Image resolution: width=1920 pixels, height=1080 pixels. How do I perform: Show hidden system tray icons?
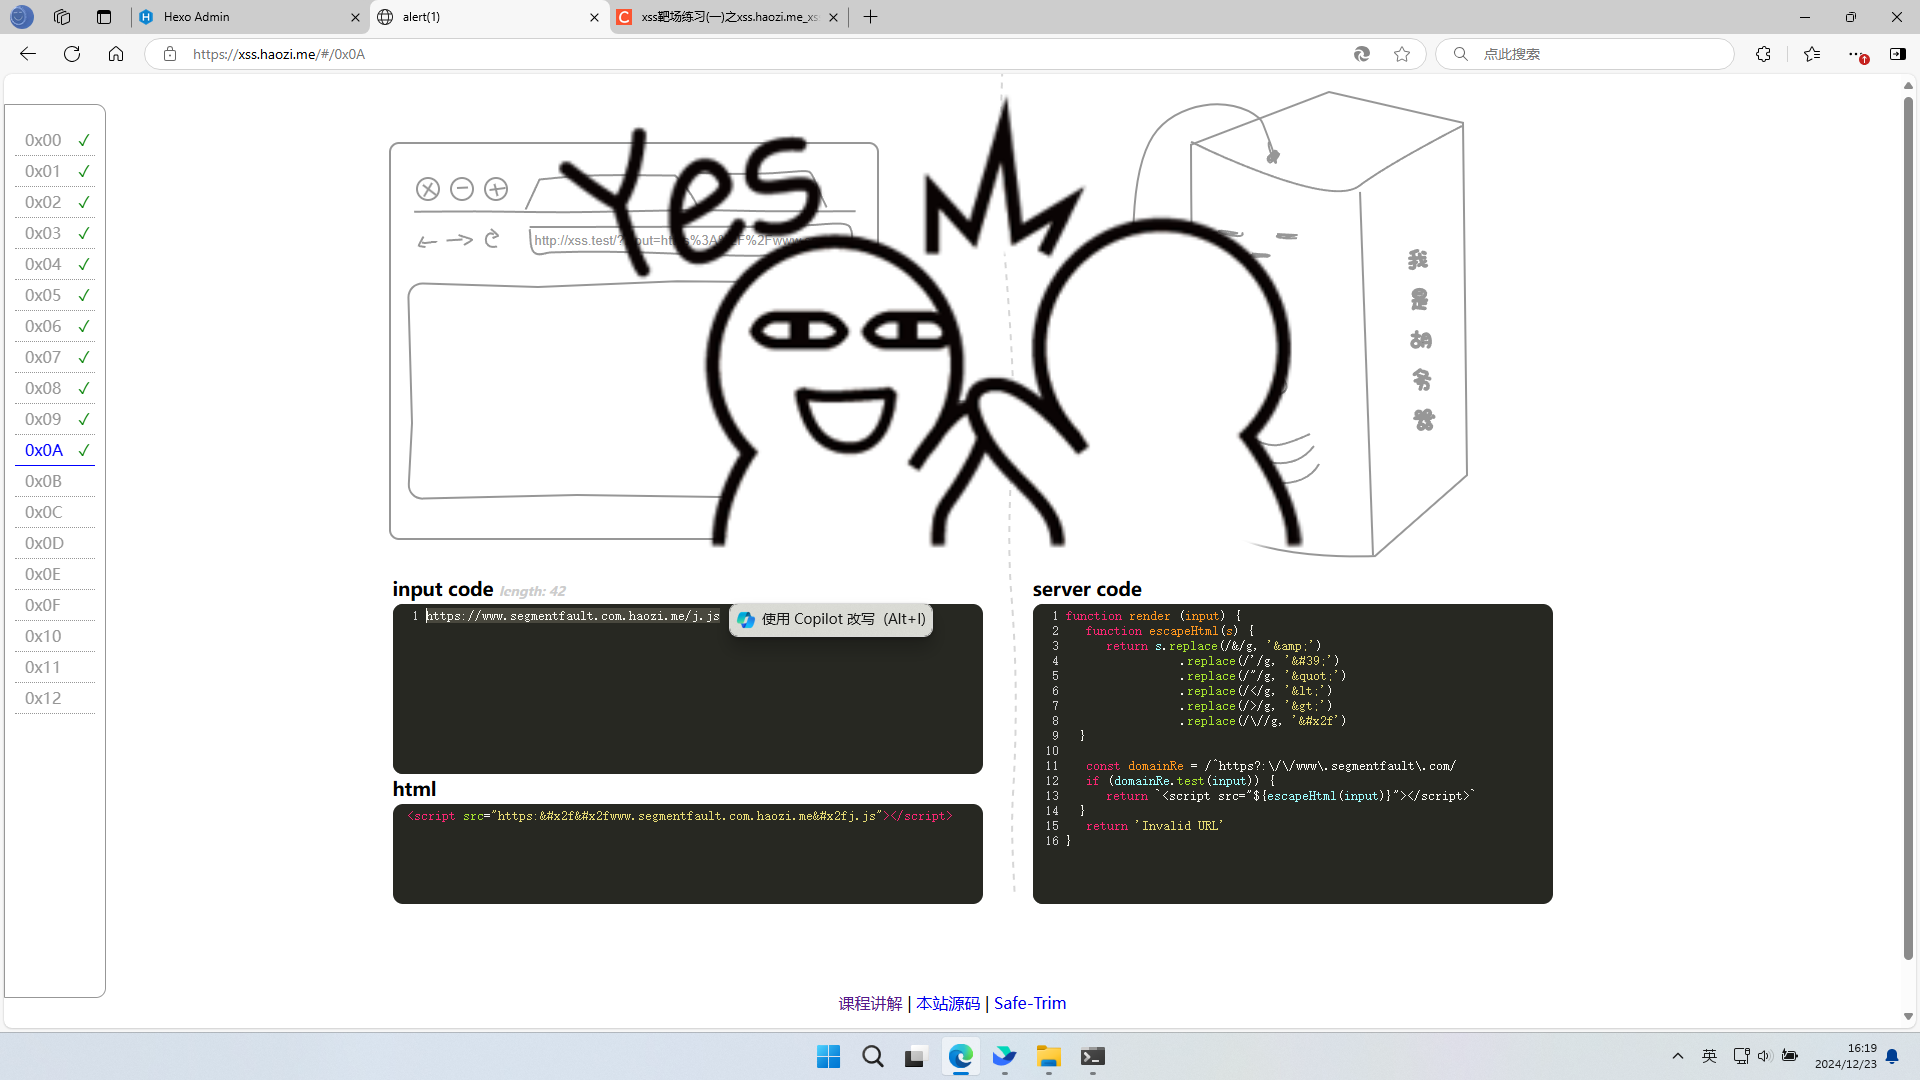click(1678, 1056)
